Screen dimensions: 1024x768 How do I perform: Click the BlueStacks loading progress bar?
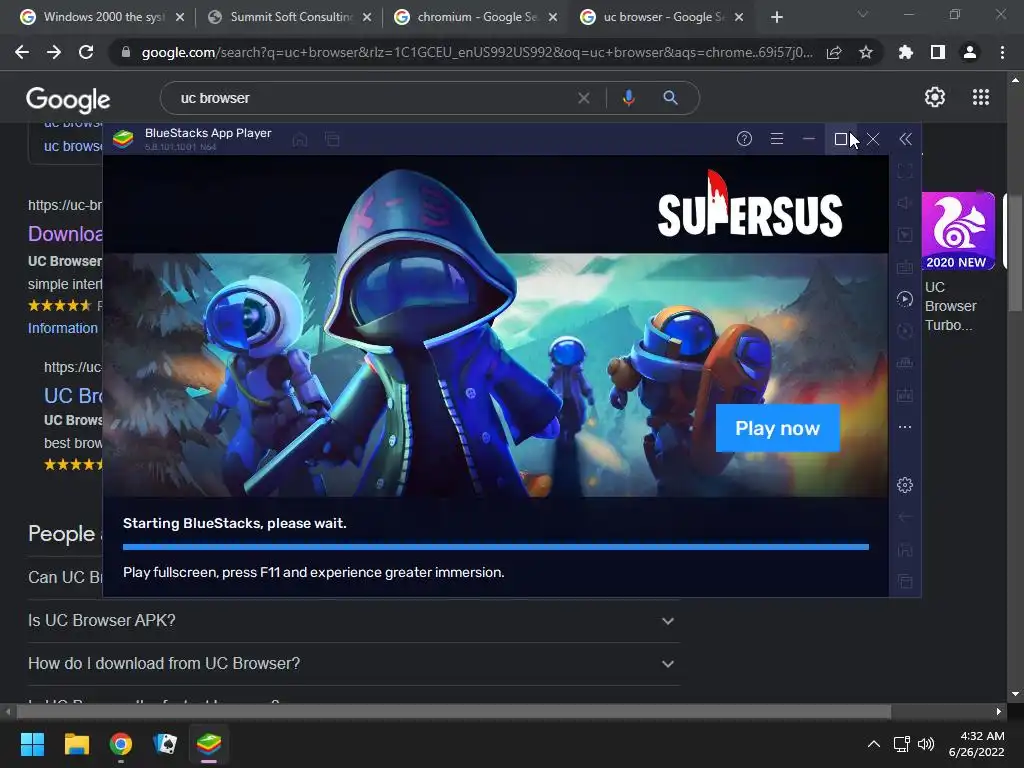[x=496, y=547]
